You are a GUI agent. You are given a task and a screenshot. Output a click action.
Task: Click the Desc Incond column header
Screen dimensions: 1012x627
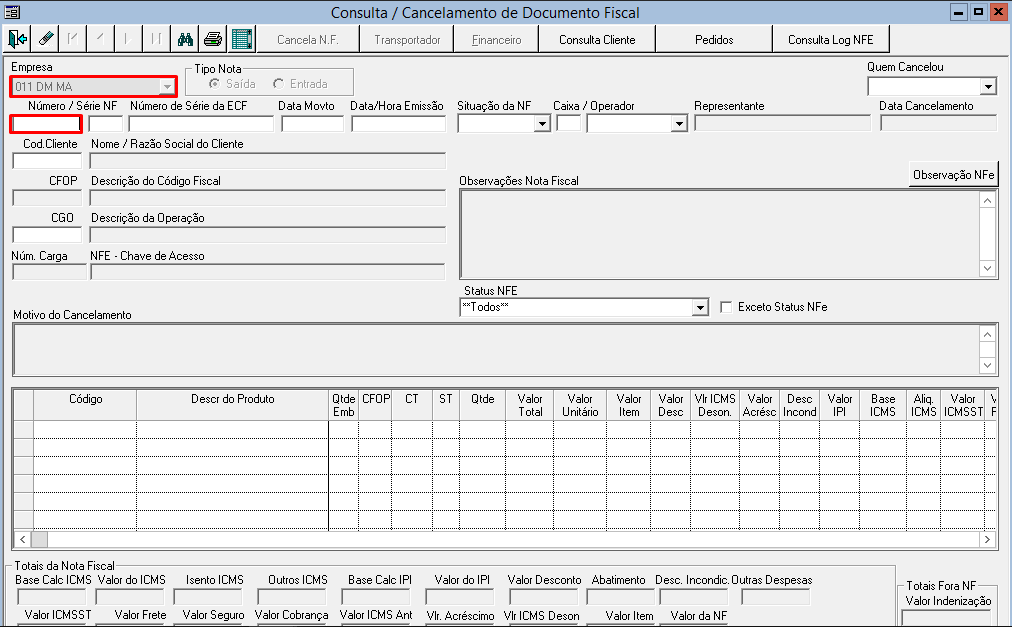(800, 406)
